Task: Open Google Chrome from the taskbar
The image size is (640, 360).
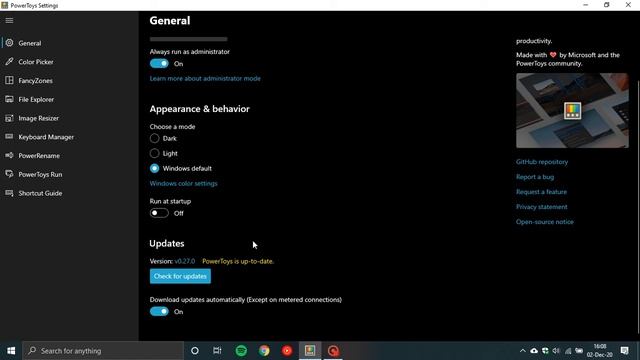Action: click(264, 351)
